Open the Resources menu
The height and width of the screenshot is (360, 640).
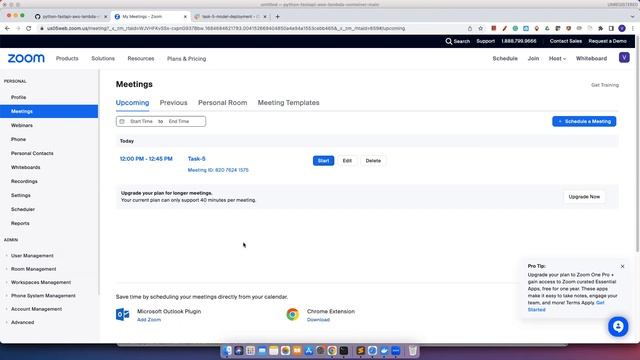[x=141, y=58]
